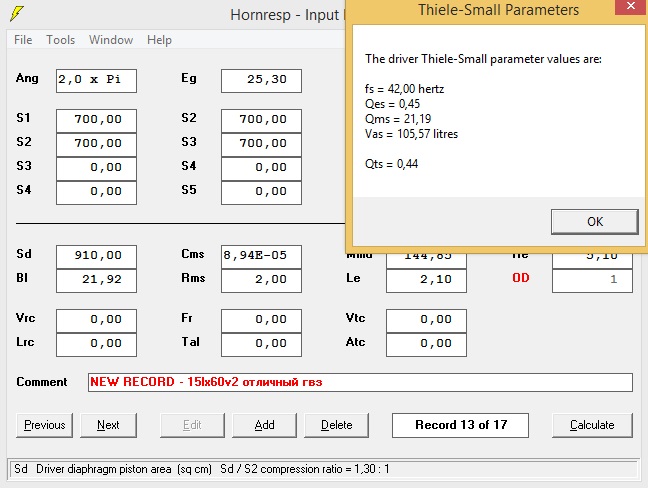The image size is (648, 488).
Task: Click the Qts = 0,44 line
Action: click(391, 164)
